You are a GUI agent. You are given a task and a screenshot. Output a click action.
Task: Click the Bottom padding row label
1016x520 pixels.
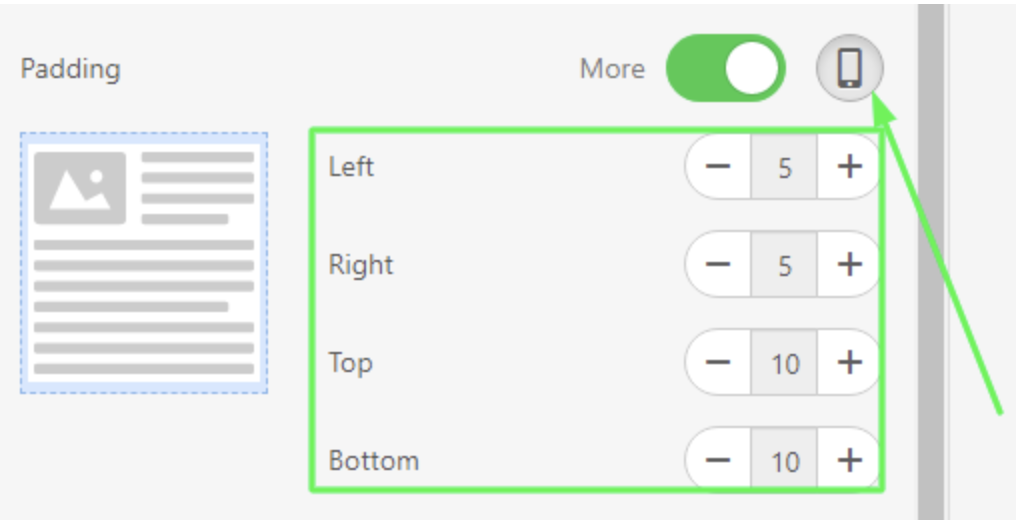click(374, 460)
